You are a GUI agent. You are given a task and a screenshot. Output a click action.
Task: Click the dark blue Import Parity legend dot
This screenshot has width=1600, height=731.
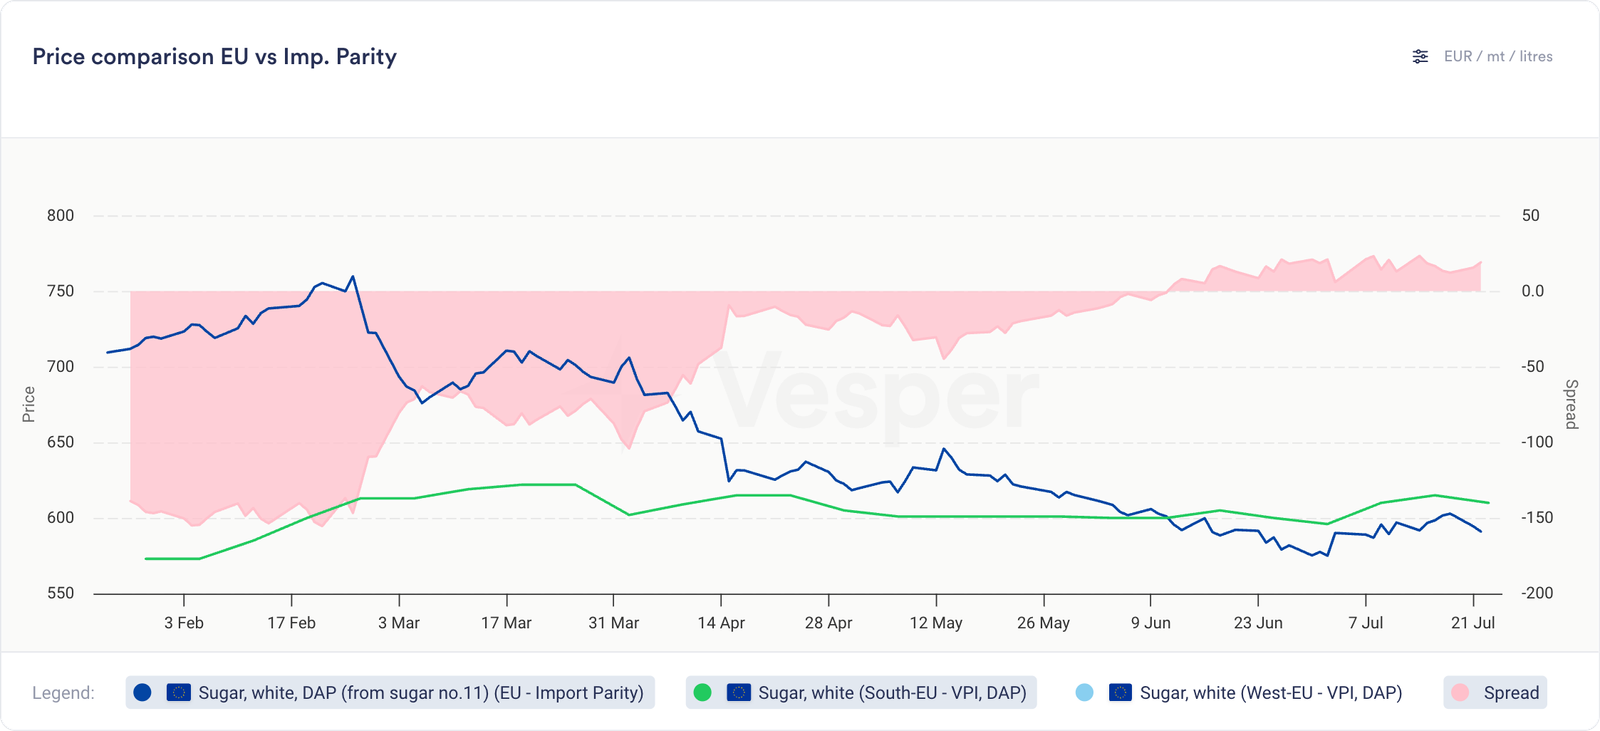[142, 693]
